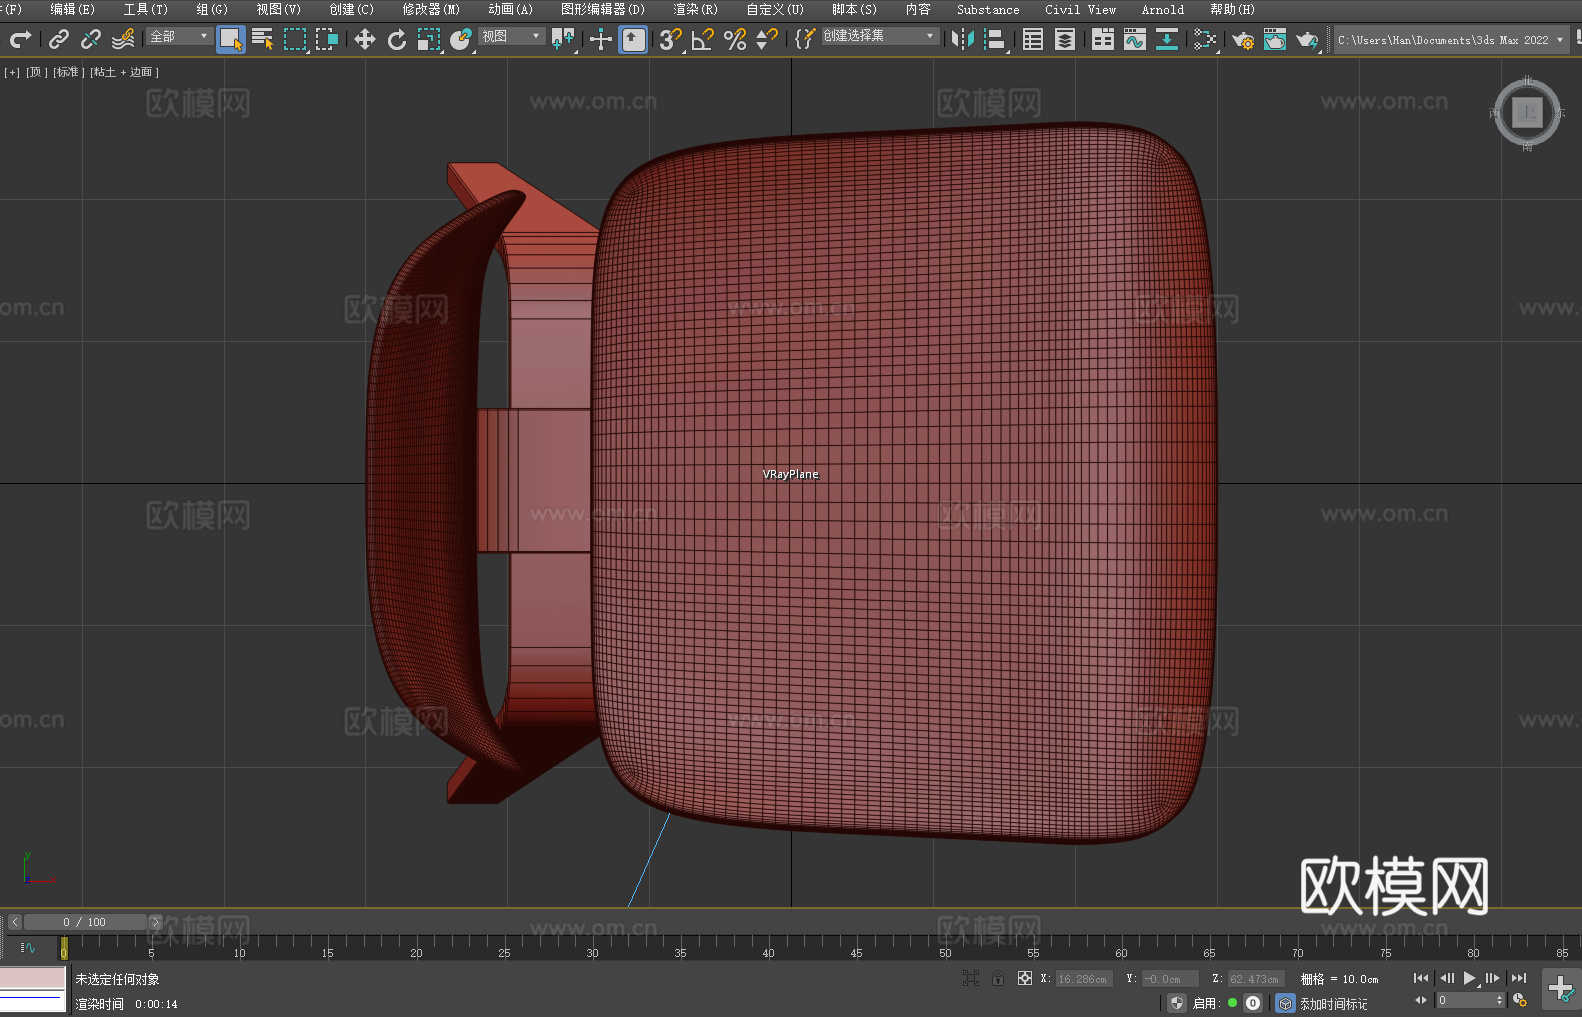Open the Arnold menu
Screen dimensions: 1582x1017
tap(1162, 9)
